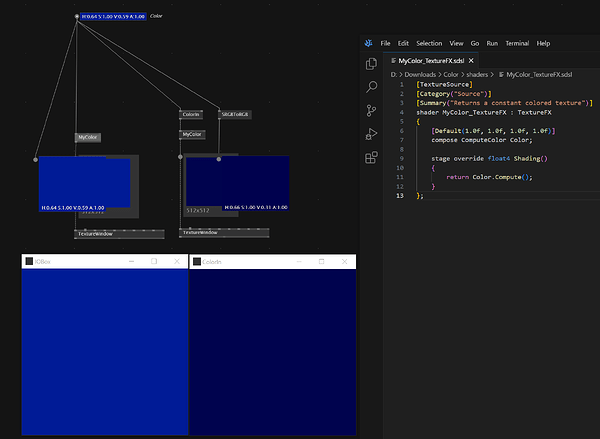Open the Selection menu

point(429,43)
